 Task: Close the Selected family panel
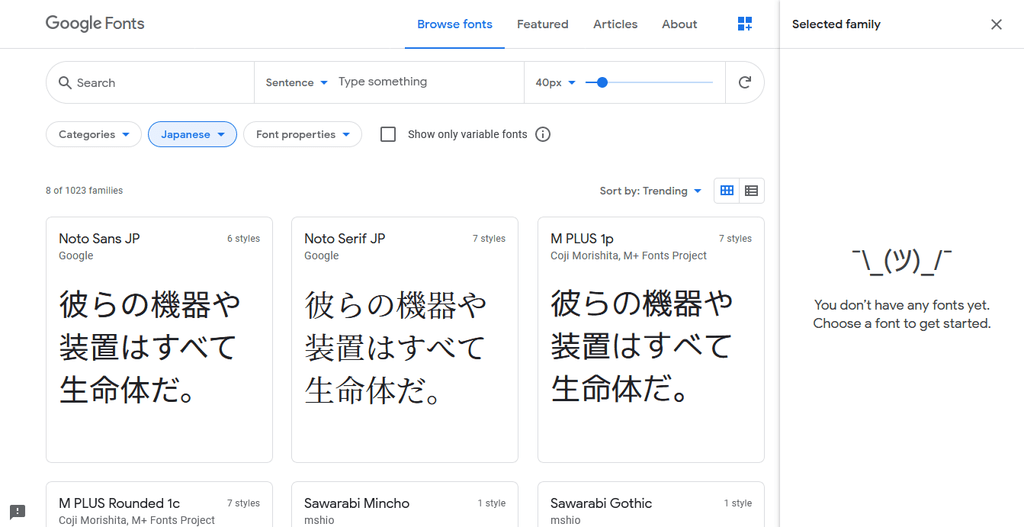click(996, 24)
